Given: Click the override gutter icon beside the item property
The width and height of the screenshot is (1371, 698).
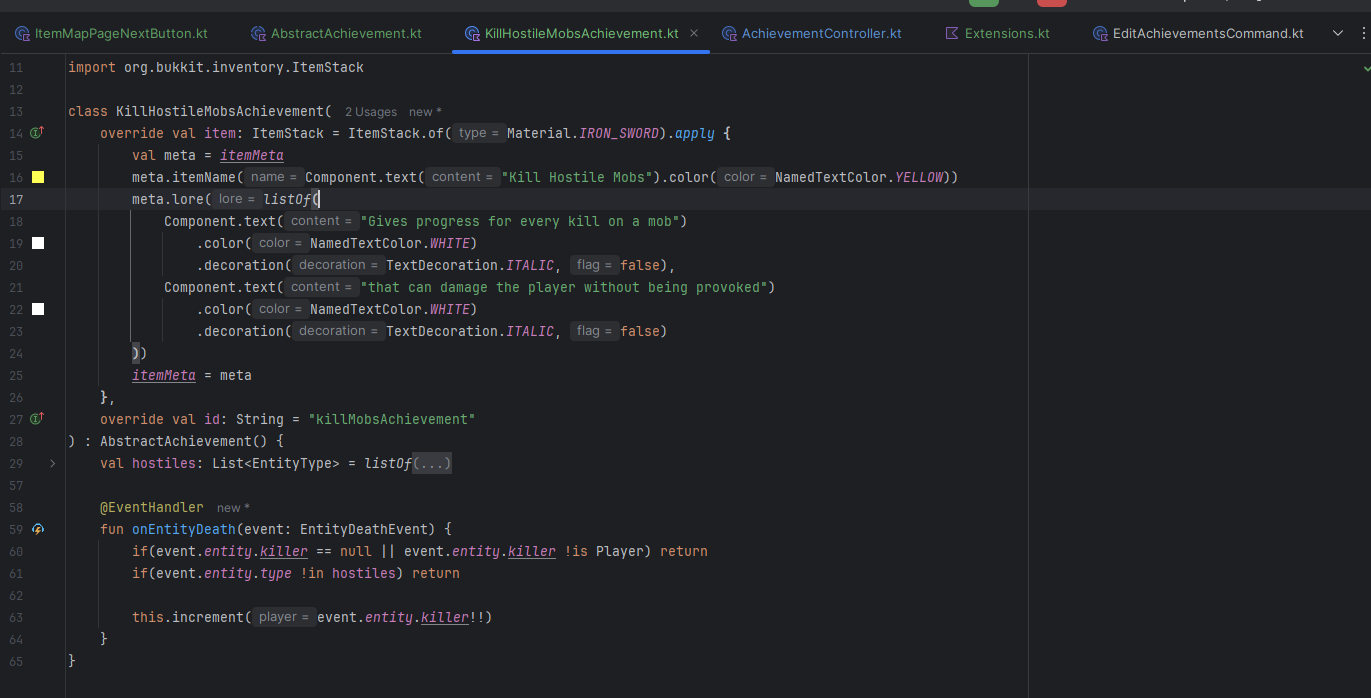Looking at the screenshot, I should (37, 133).
